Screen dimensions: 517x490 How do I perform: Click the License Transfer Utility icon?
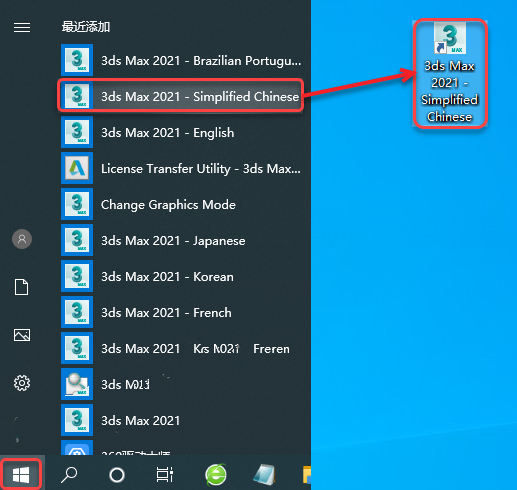[x=77, y=168]
